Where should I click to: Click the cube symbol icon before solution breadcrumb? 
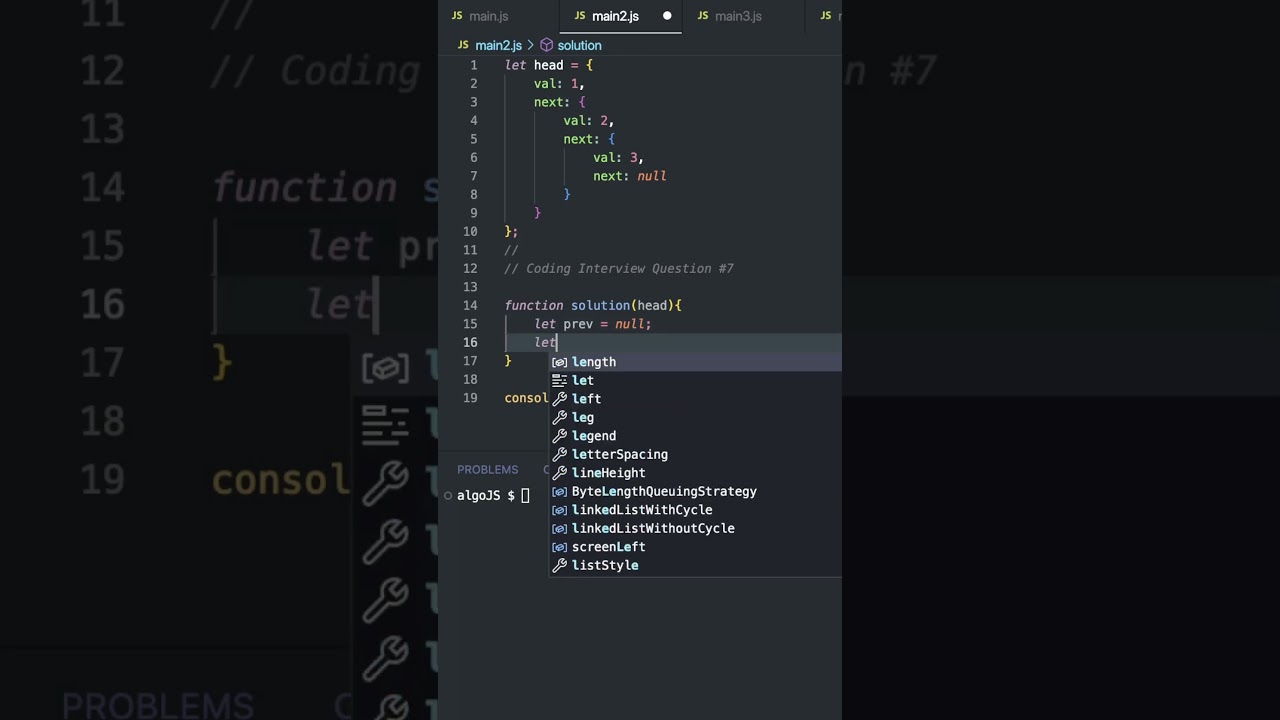click(x=547, y=45)
